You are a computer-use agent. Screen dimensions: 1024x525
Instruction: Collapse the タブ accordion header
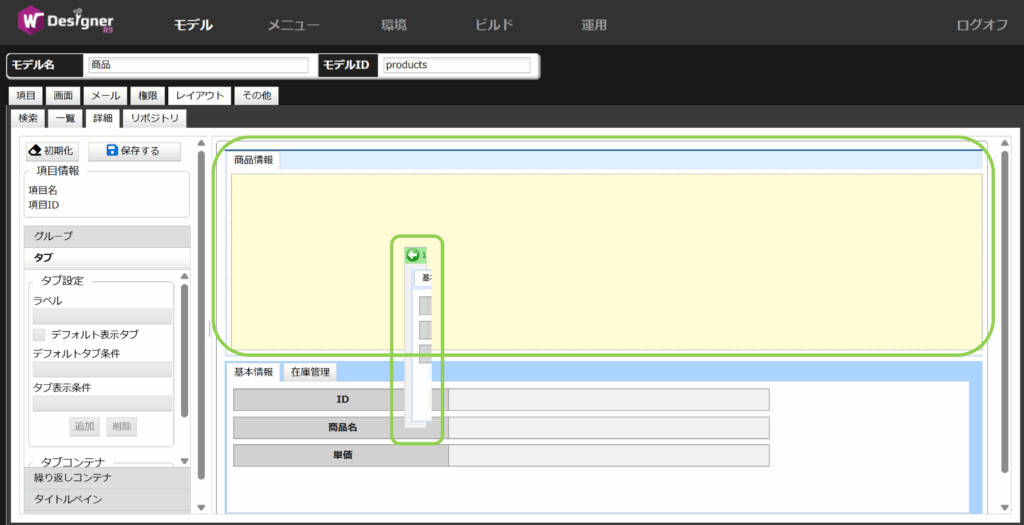point(106,257)
